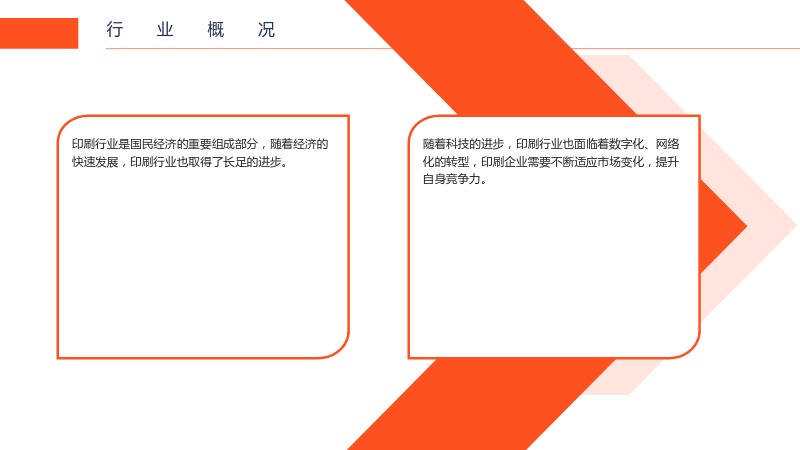Click the paragraph starting 随着科技的进步

coord(551,162)
